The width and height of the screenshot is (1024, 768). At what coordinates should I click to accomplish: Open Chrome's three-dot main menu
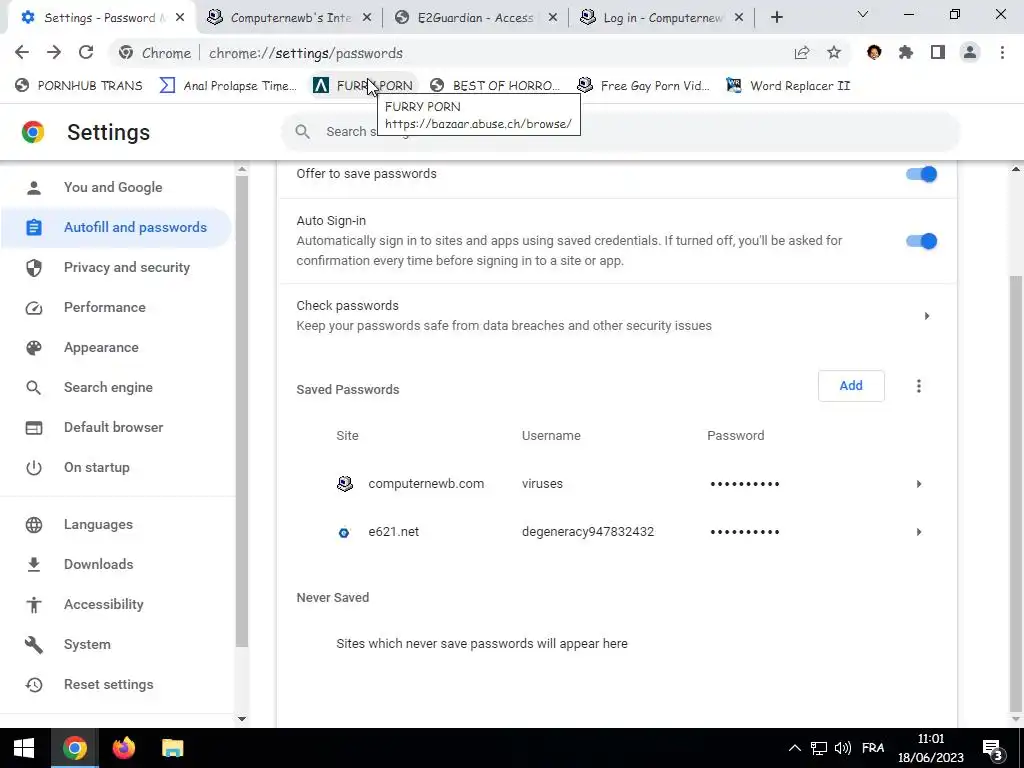click(x=1002, y=53)
